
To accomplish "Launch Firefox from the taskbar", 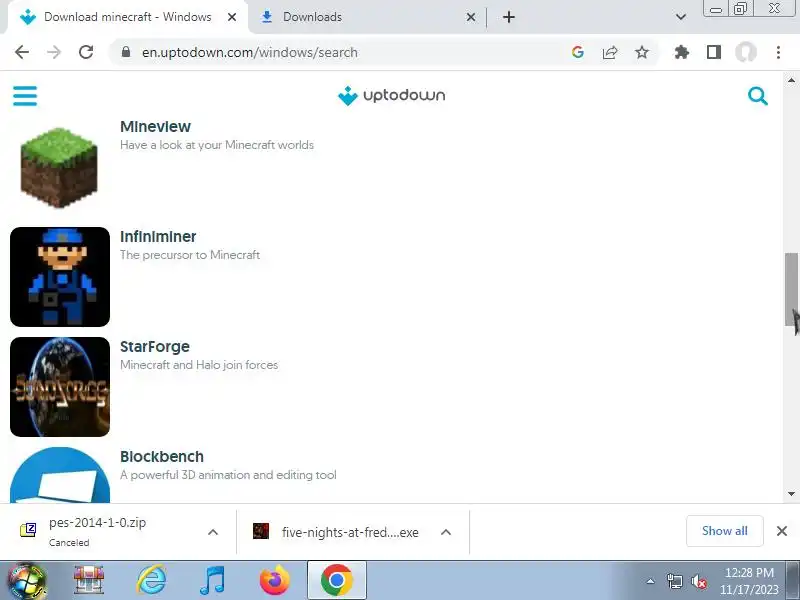I will (274, 581).
